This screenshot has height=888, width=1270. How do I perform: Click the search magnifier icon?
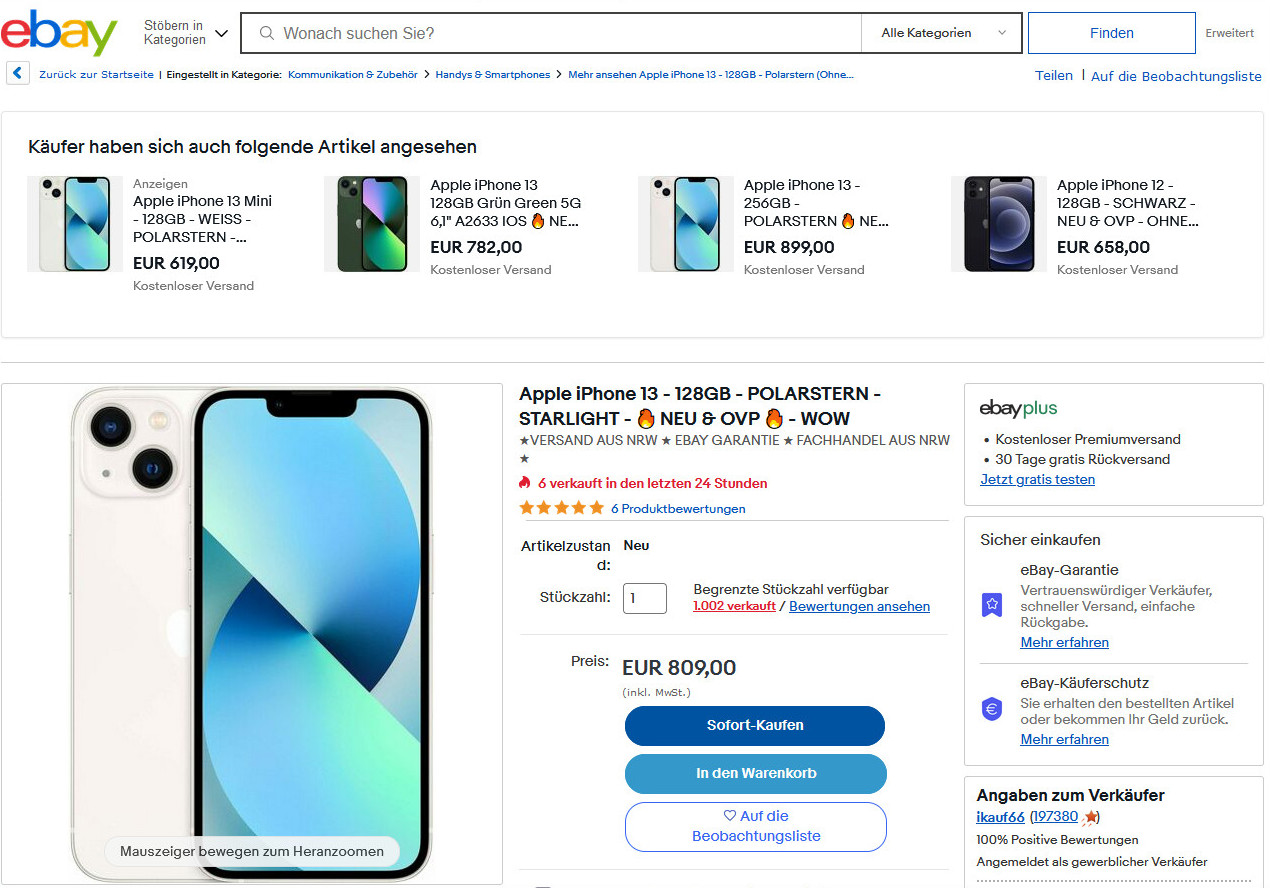[x=267, y=33]
